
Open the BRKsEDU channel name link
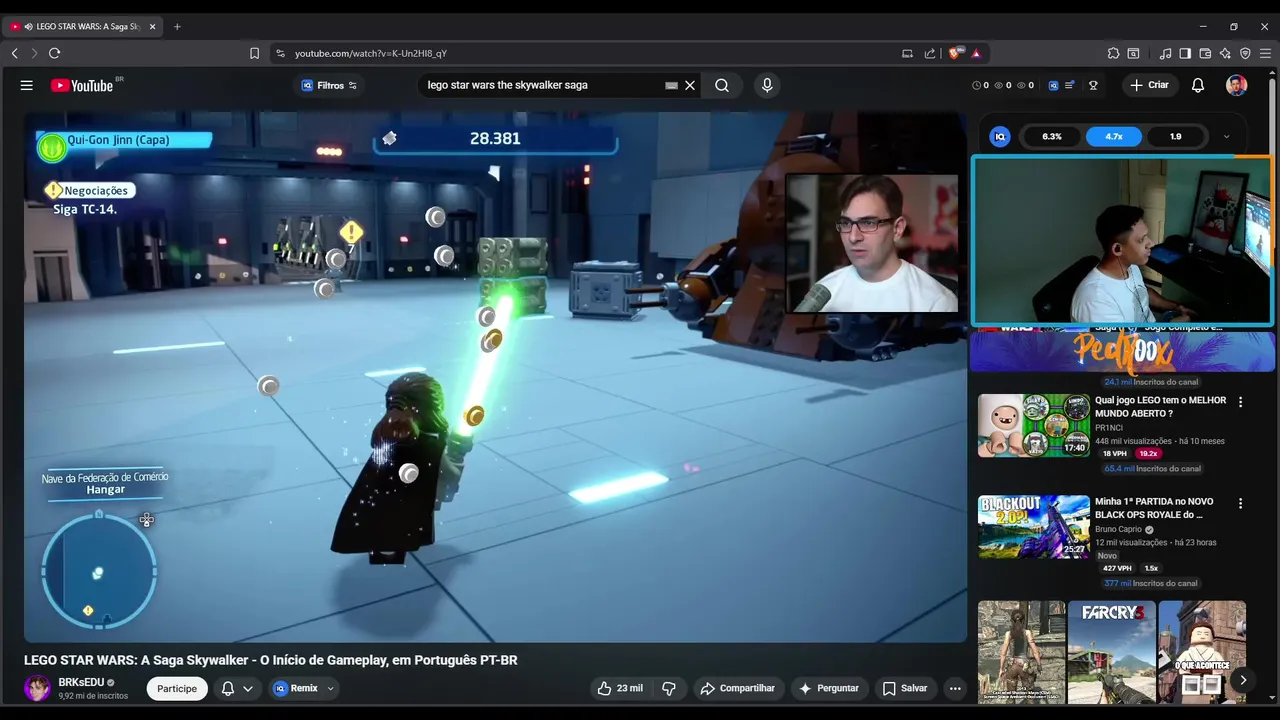[x=81, y=682]
